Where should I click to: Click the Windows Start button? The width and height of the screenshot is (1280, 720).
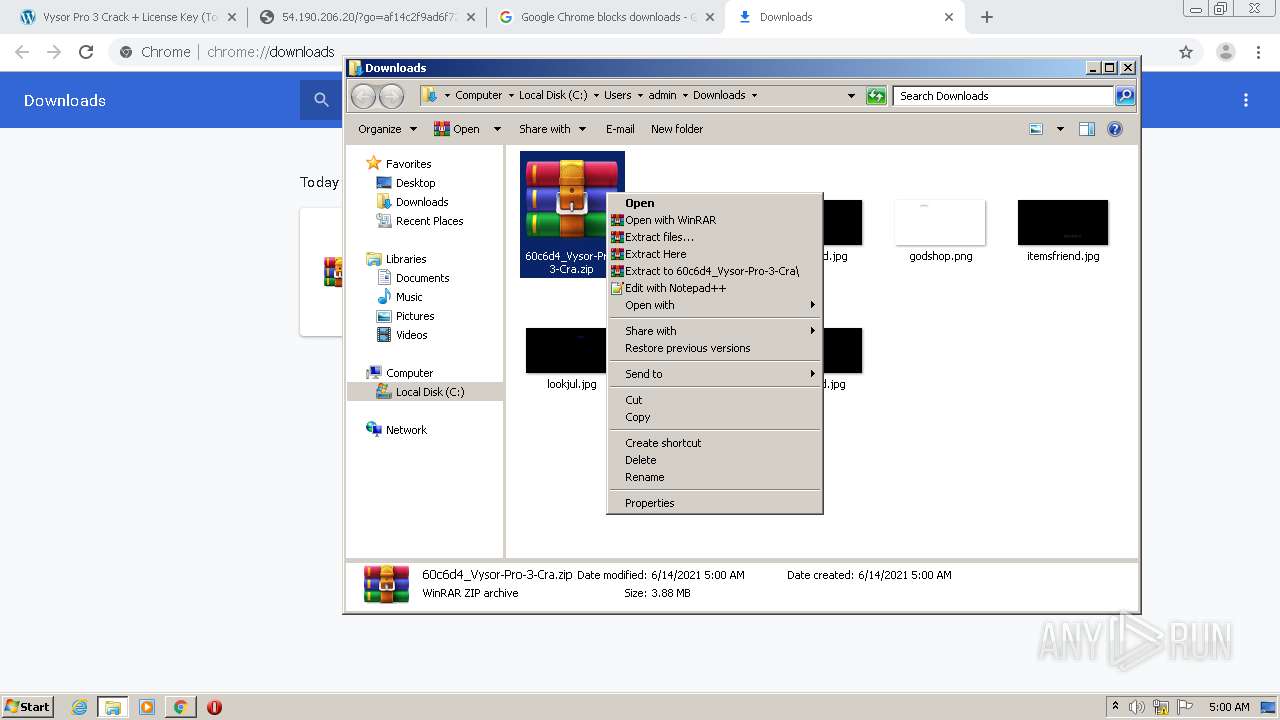point(27,706)
